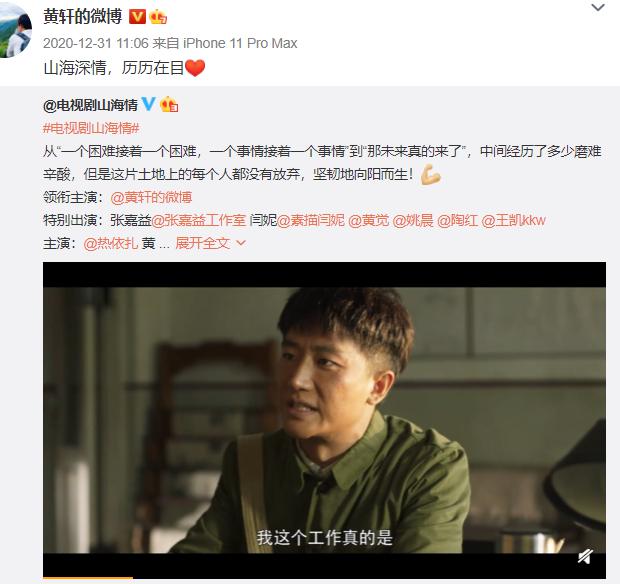Open 黄轩的微博 profile avatar
Image resolution: width=620 pixels, height=584 pixels.
(14, 29)
